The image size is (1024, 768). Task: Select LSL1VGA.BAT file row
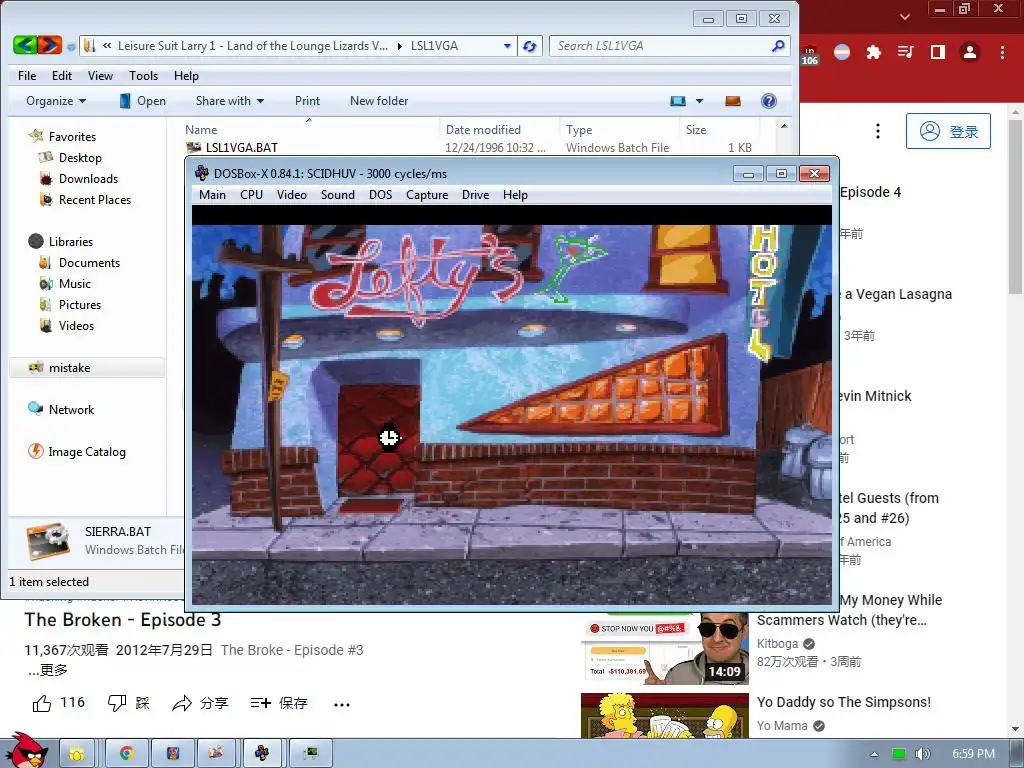coord(470,148)
